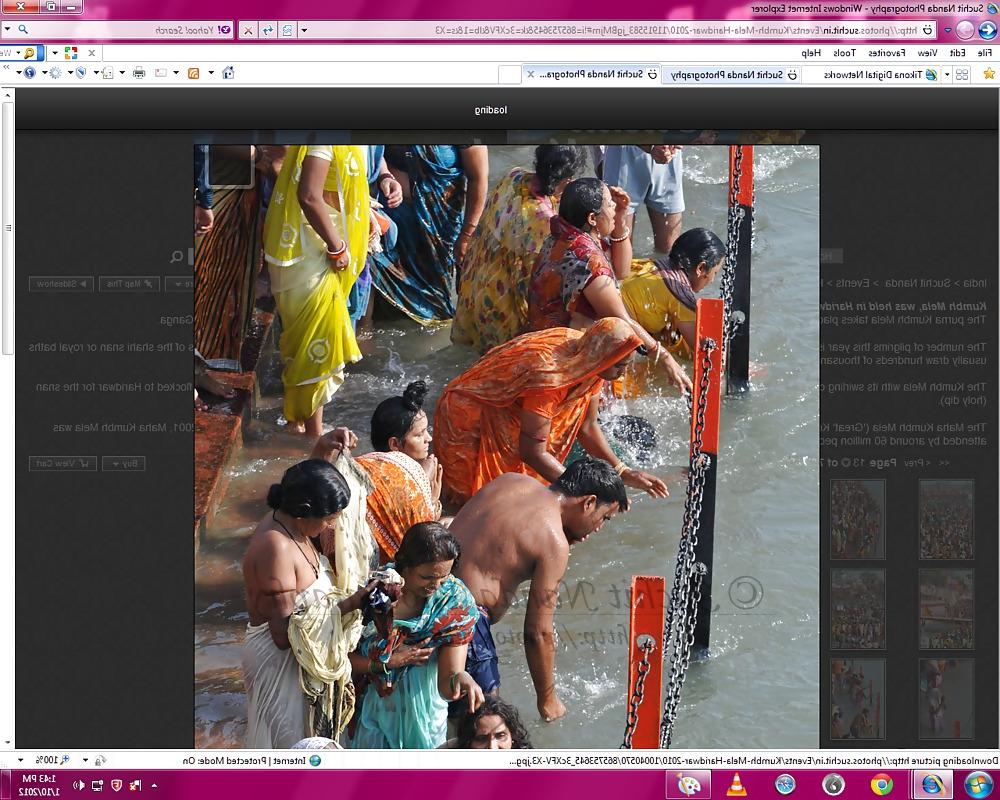Expand the Home button dropdown arrow
Viewport: 1000px width, 800px height.
(211, 73)
